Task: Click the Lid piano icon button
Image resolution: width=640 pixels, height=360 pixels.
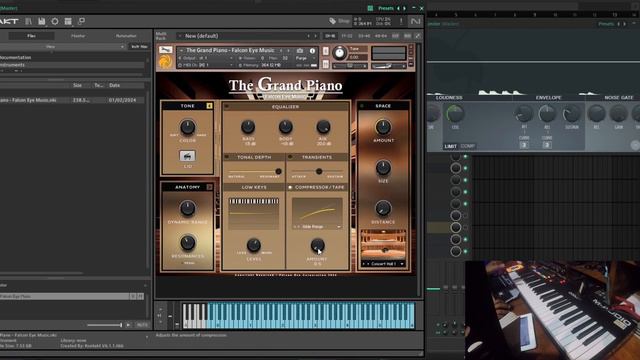Action: click(187, 156)
